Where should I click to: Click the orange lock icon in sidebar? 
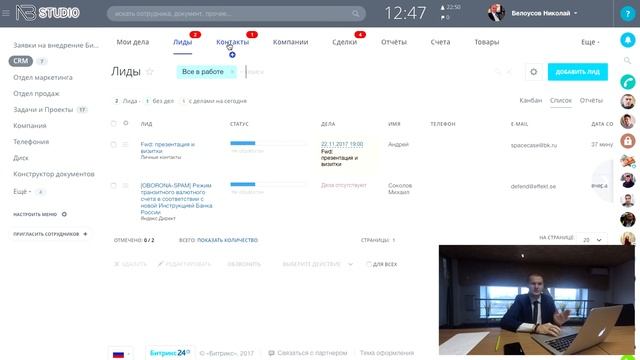(627, 141)
